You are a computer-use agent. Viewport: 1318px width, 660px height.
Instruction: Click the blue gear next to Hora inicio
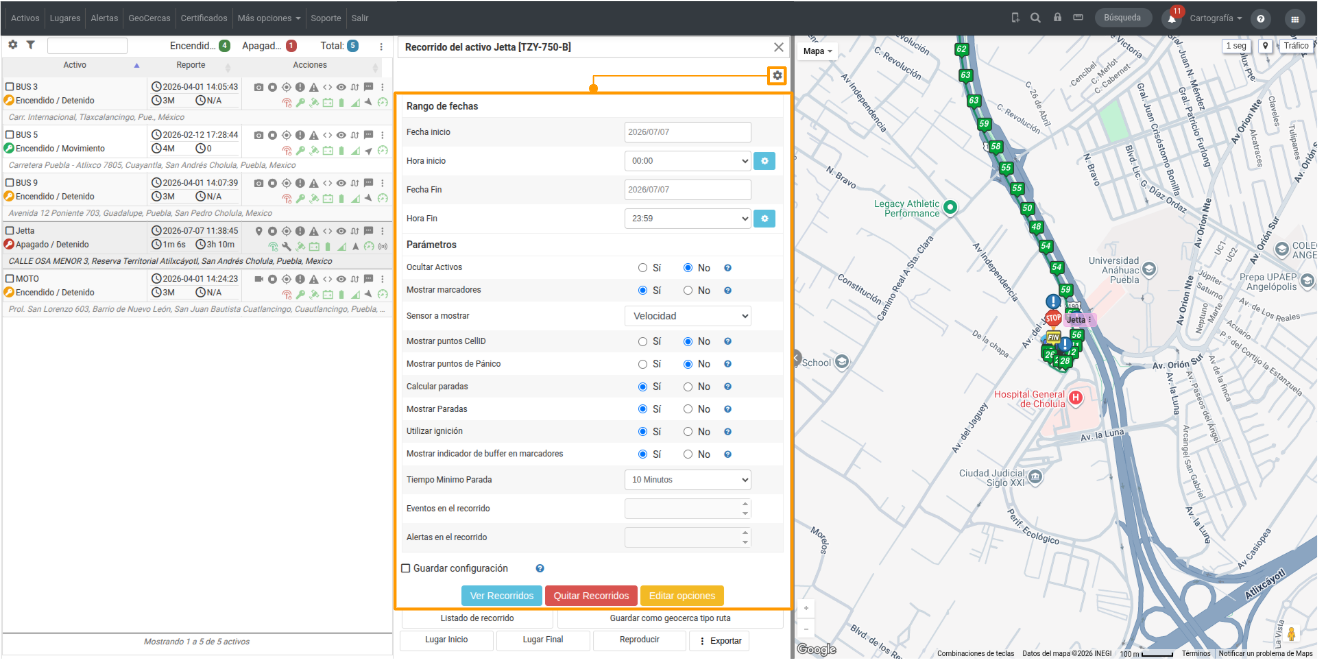(x=764, y=161)
